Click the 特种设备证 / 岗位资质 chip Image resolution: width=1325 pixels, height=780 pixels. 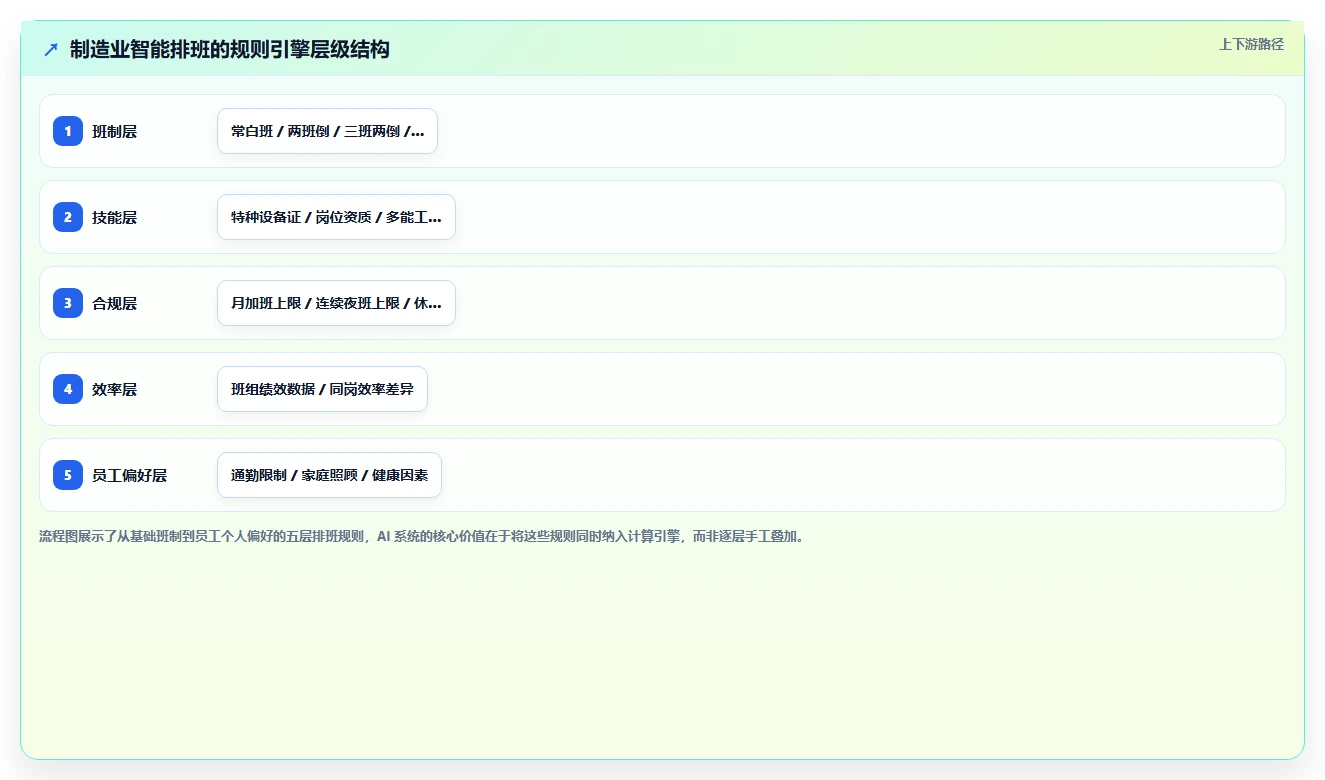[x=336, y=217]
